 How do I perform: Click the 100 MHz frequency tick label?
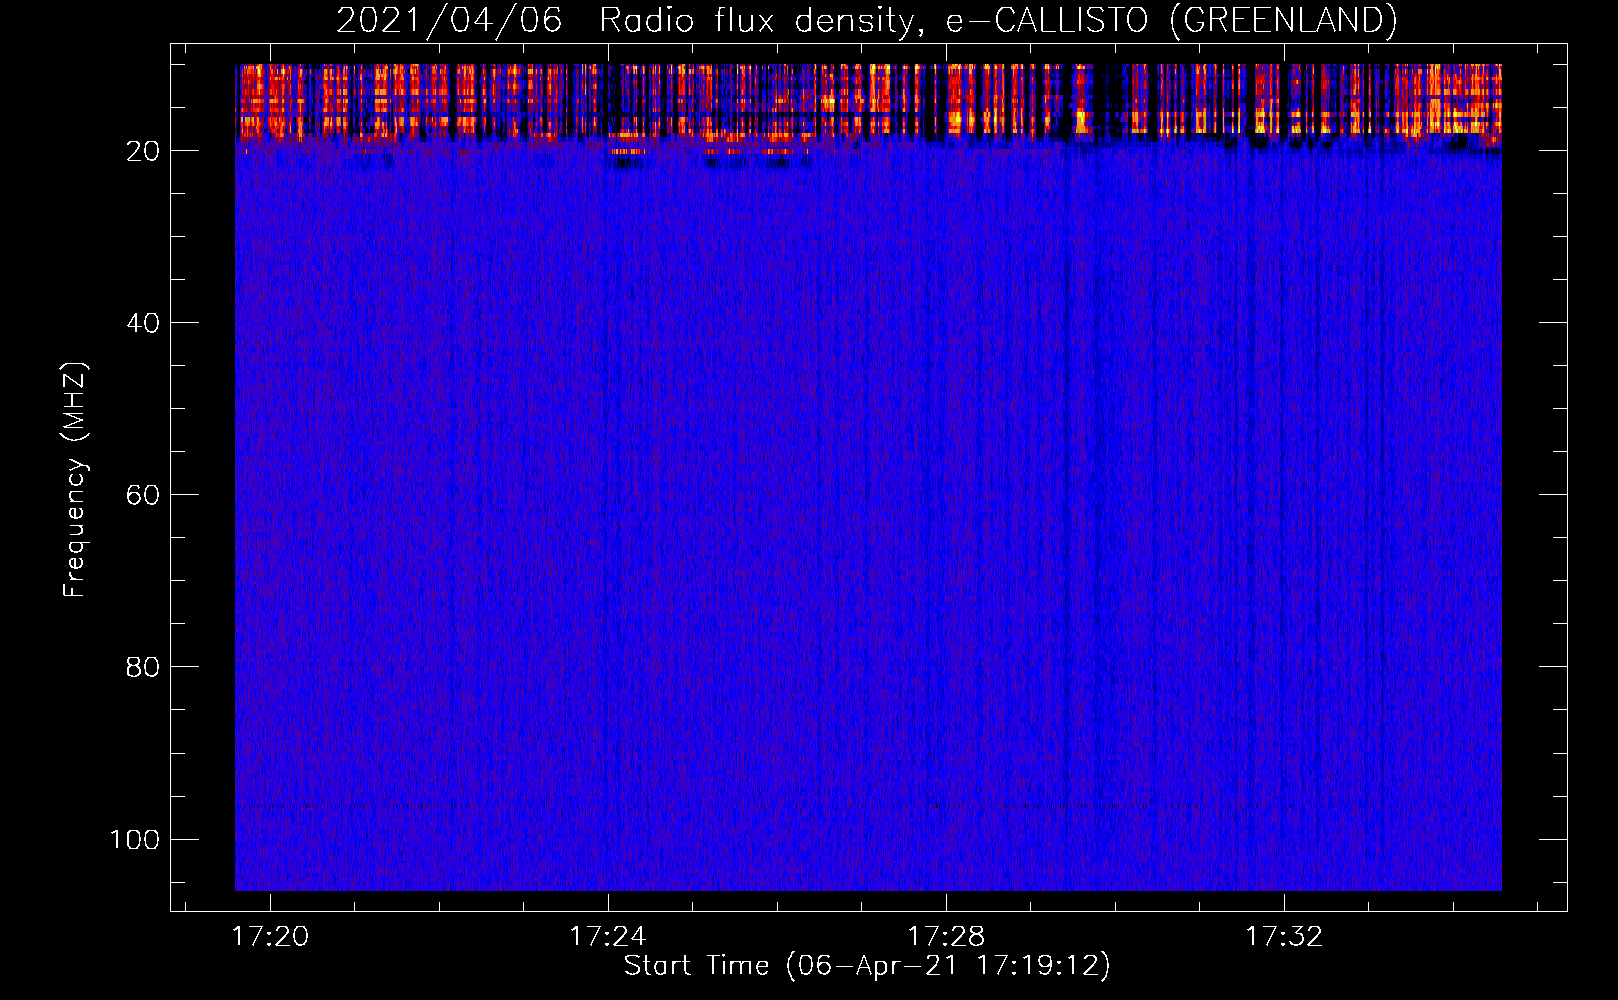tap(135, 839)
